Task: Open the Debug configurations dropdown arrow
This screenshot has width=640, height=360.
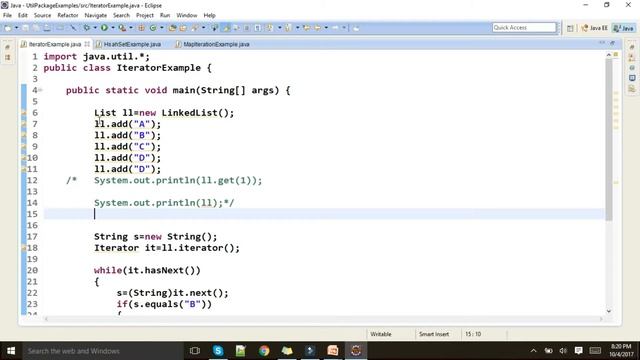Action: coord(95,28)
